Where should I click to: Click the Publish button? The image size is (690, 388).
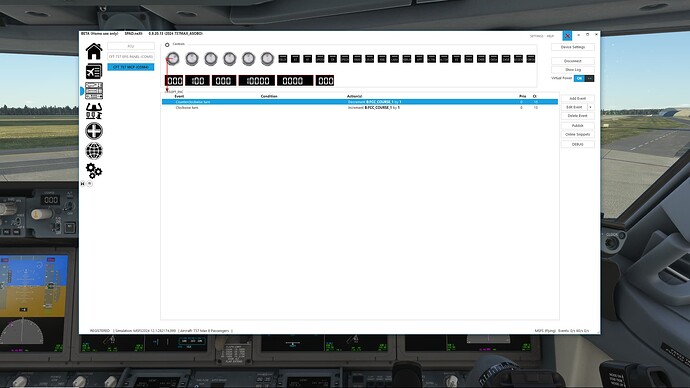click(577, 126)
